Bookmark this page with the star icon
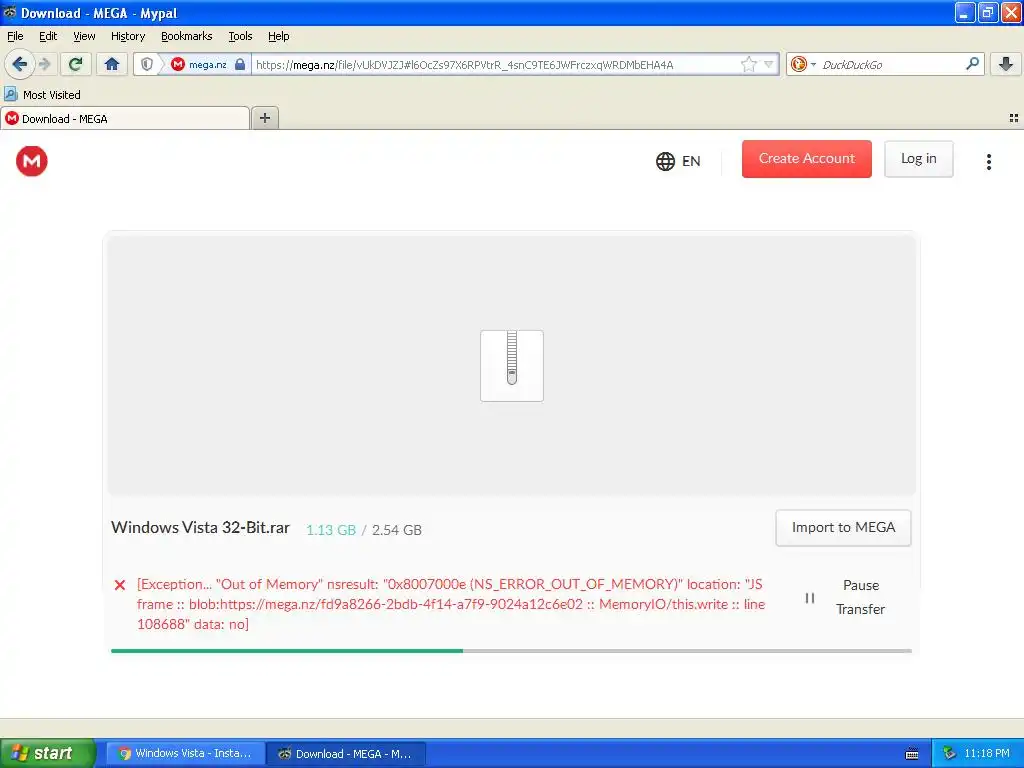1024x768 pixels. (x=748, y=64)
